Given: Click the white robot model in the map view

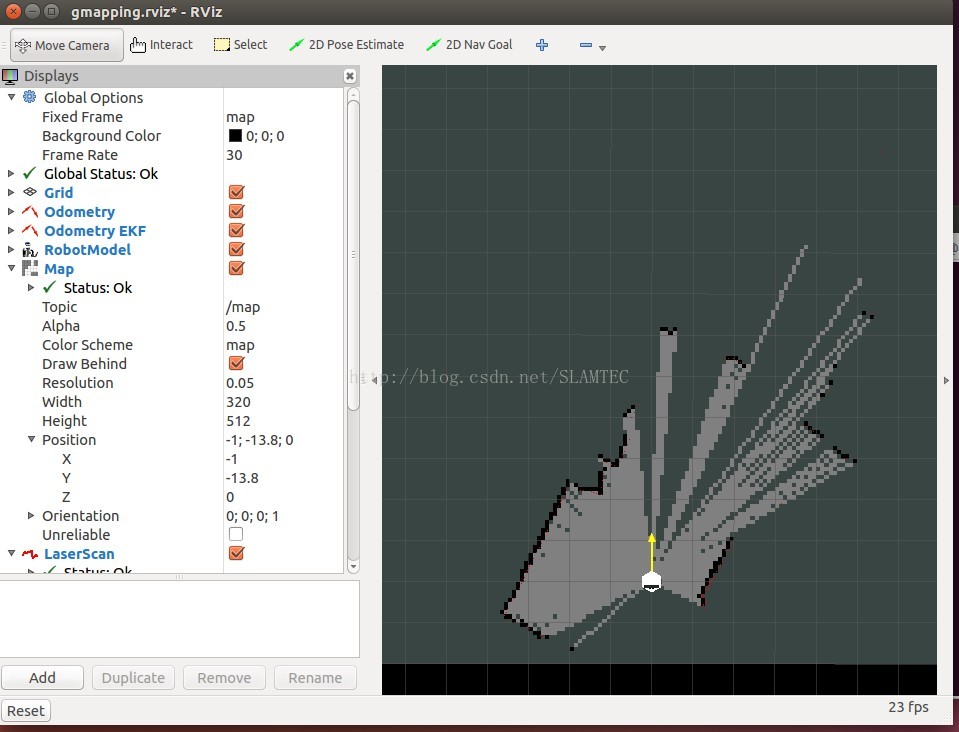Looking at the screenshot, I should pyautogui.click(x=651, y=581).
